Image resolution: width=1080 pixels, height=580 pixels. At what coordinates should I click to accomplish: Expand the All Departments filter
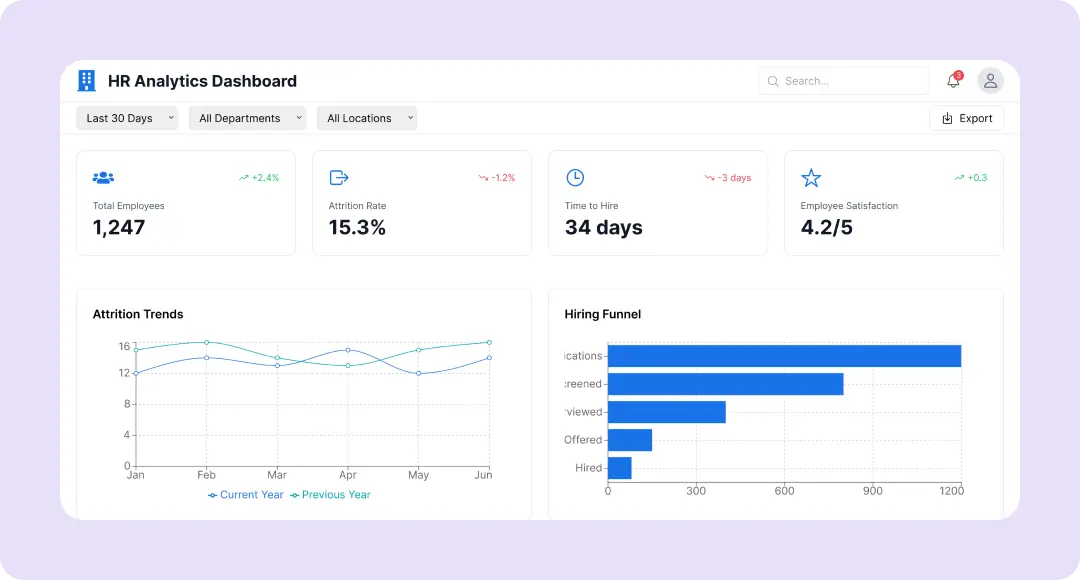[x=247, y=118]
